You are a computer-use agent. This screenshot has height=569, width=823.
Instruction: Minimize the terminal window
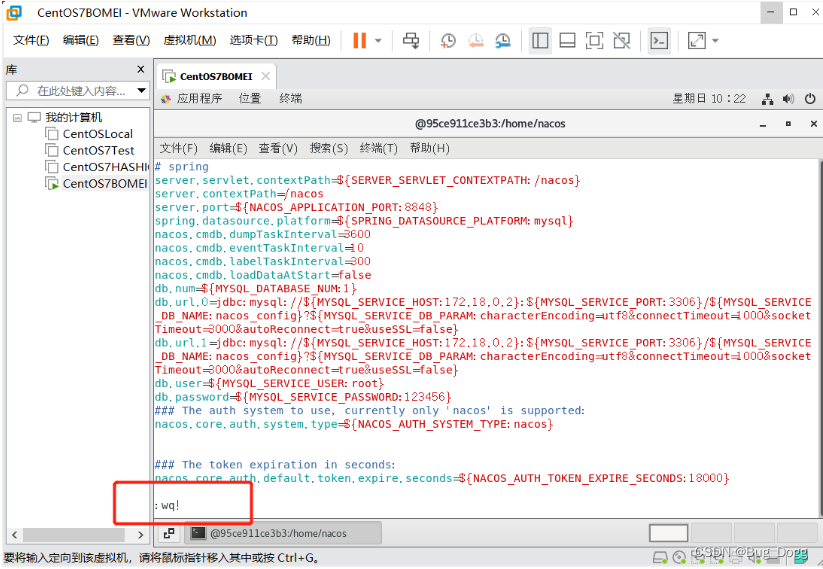(x=763, y=124)
